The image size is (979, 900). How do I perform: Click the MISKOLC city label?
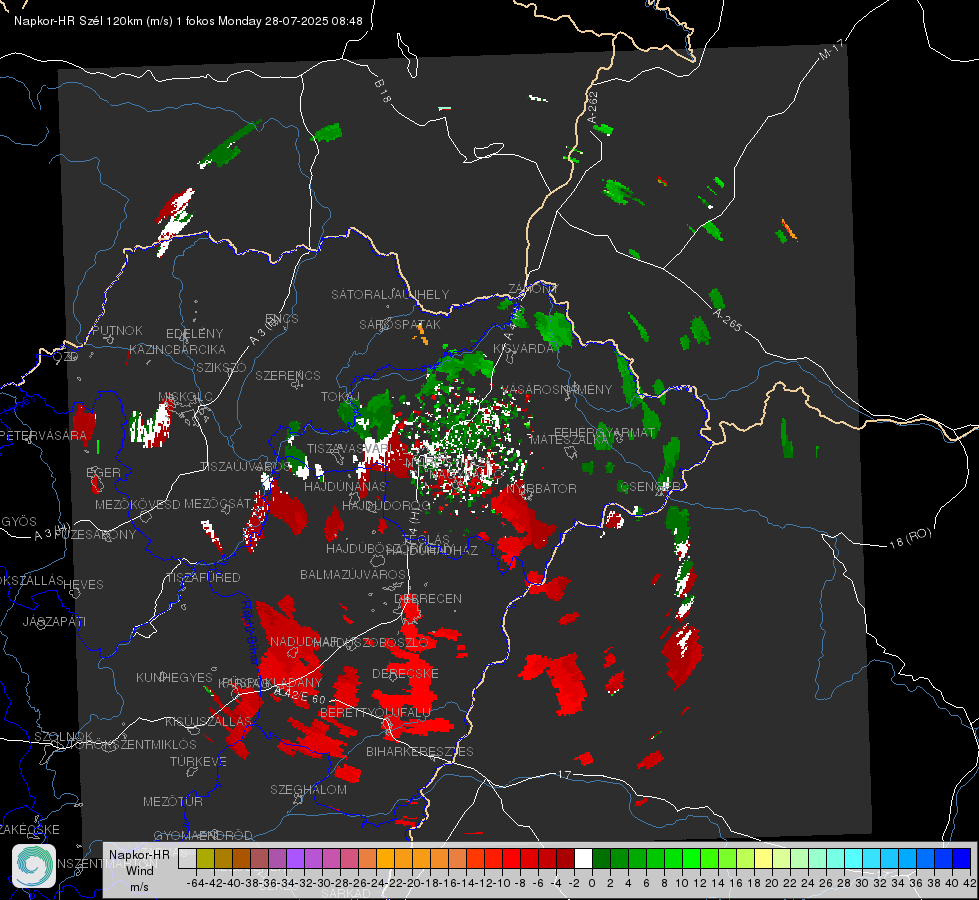pos(185,397)
